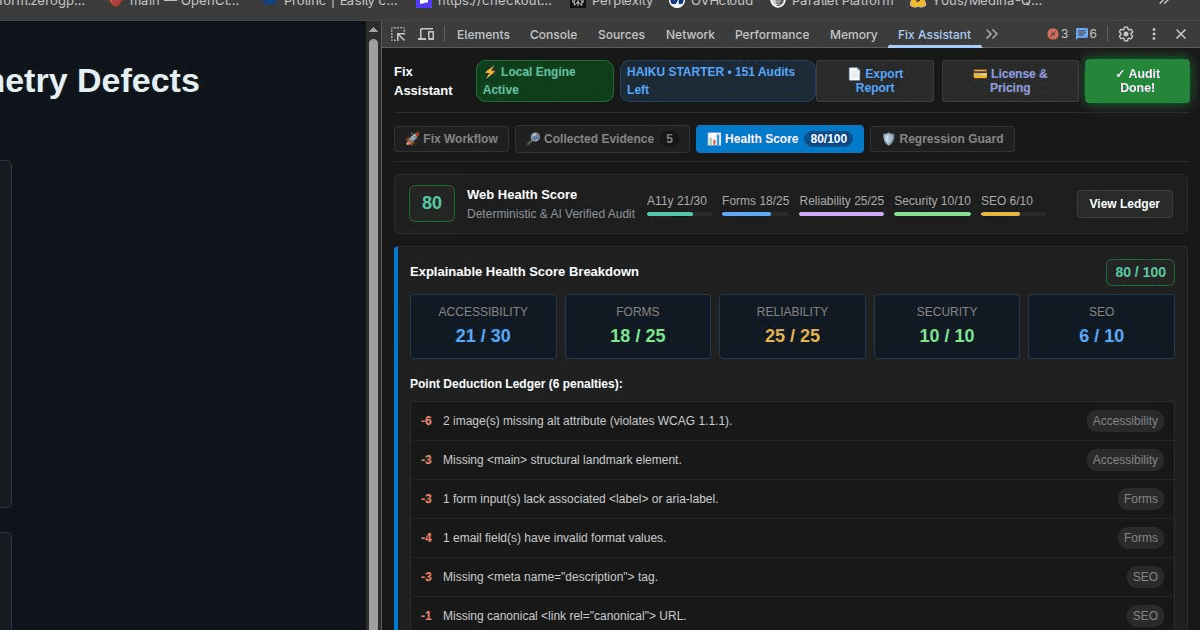1200x630 pixels.
Task: Click "Missing <meta name="description"> tag." row
Action: (x=792, y=577)
